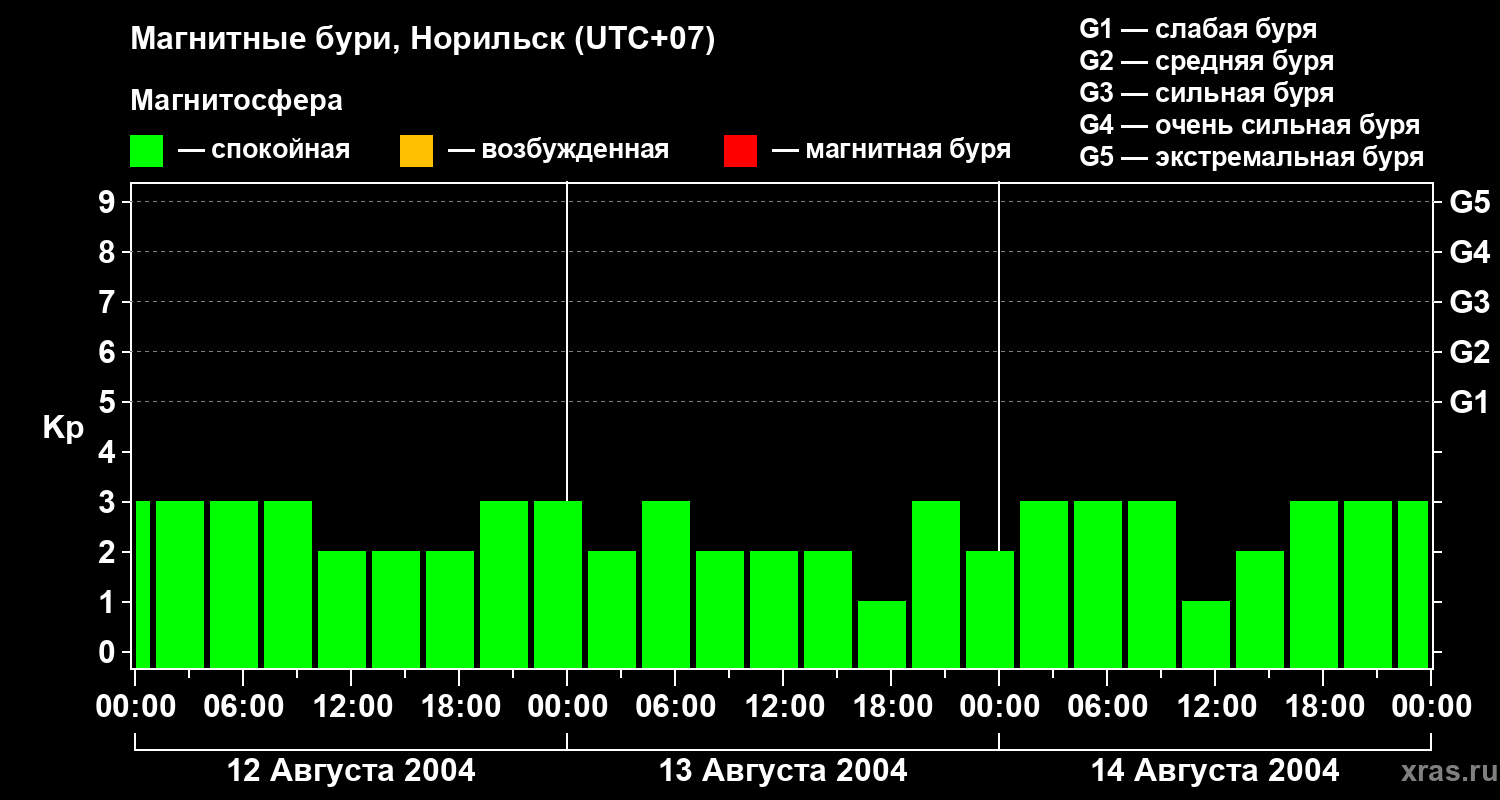Click the G5 label on right axis

[1469, 202]
